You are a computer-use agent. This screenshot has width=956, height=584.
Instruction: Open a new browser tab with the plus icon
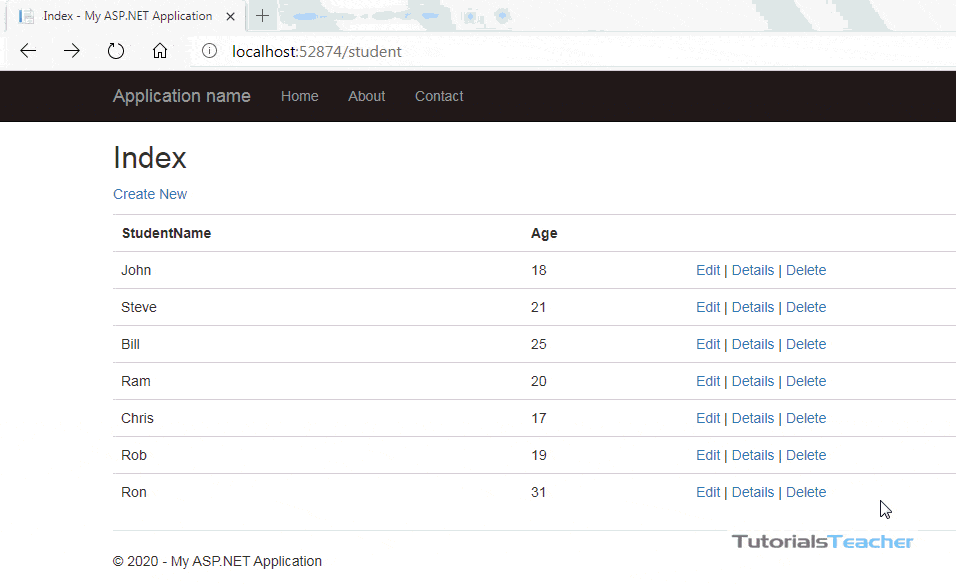click(262, 15)
